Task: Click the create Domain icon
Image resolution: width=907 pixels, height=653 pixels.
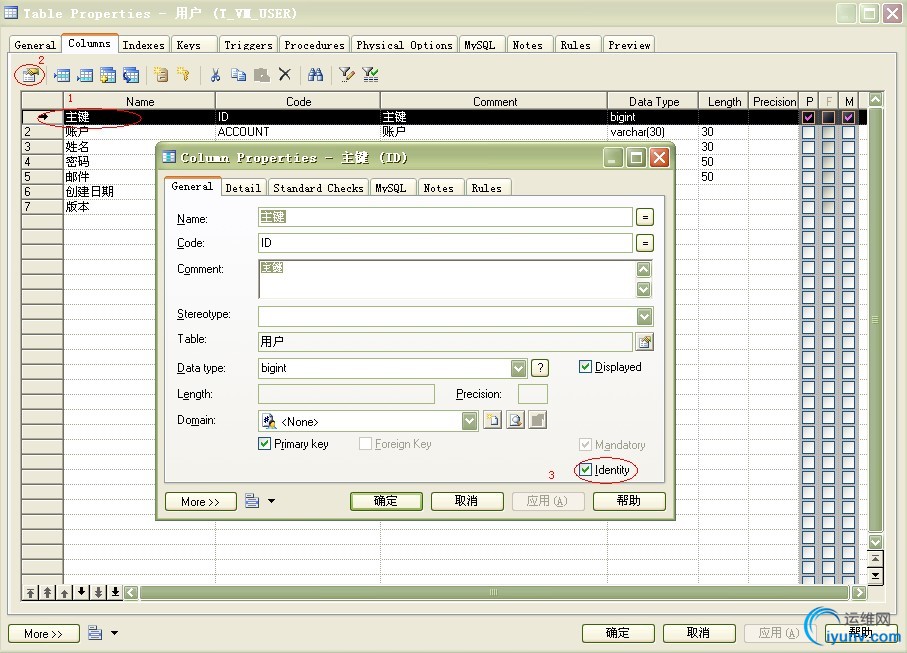Action: (492, 420)
